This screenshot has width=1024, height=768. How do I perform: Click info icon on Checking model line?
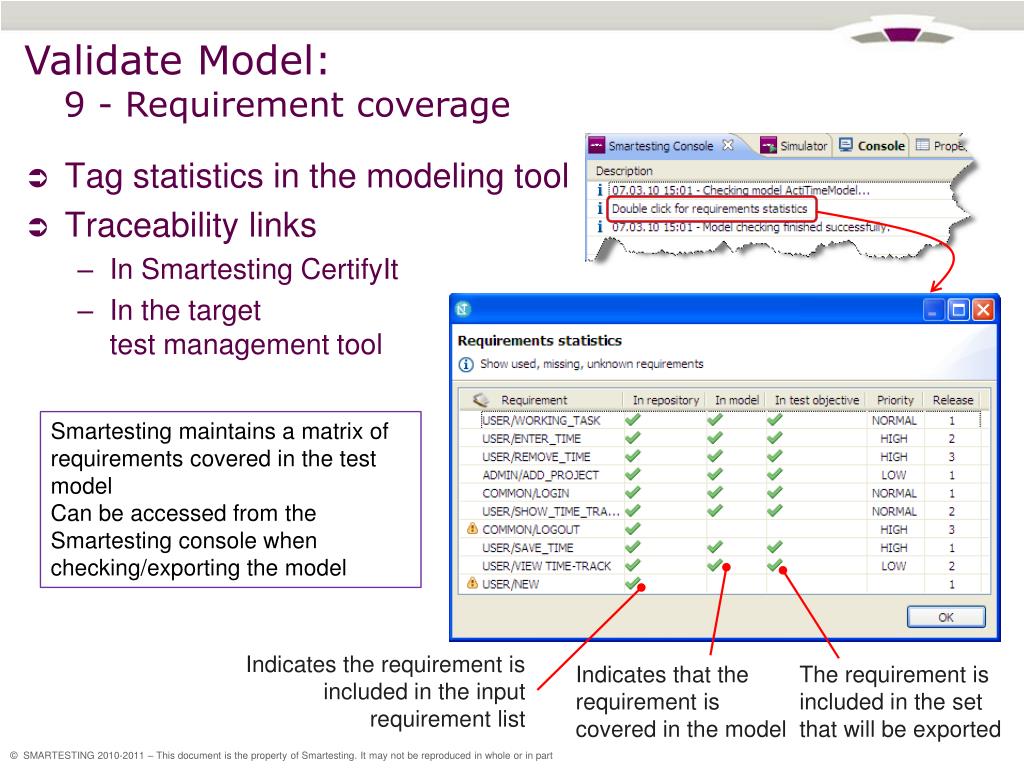[600, 191]
